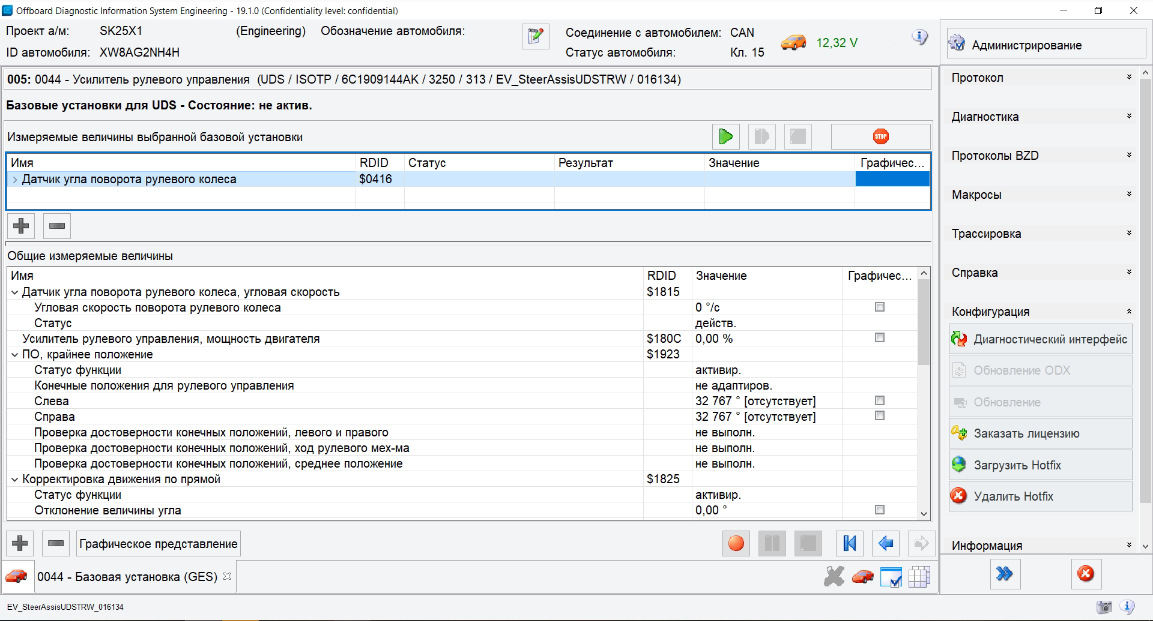
Task: Select Усилитель рулевого управления, мощность двигателя row
Action: tap(463, 339)
